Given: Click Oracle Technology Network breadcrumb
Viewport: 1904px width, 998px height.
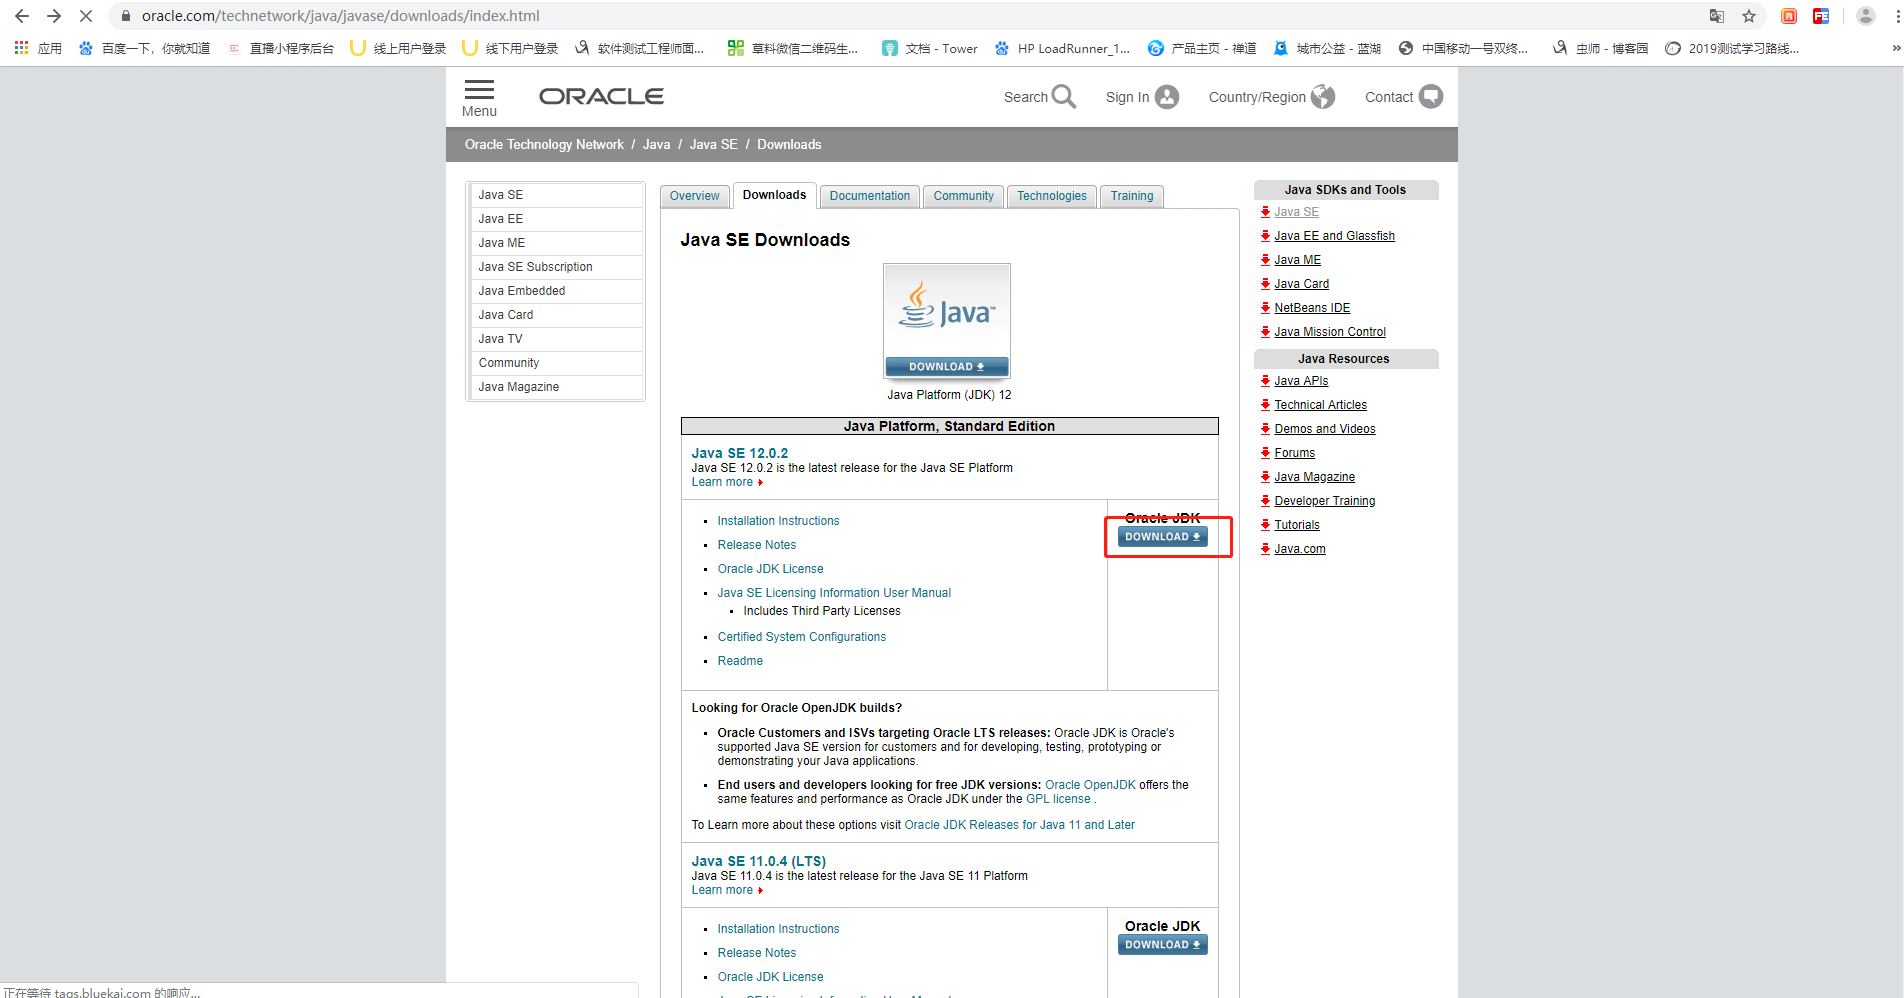Looking at the screenshot, I should point(544,145).
